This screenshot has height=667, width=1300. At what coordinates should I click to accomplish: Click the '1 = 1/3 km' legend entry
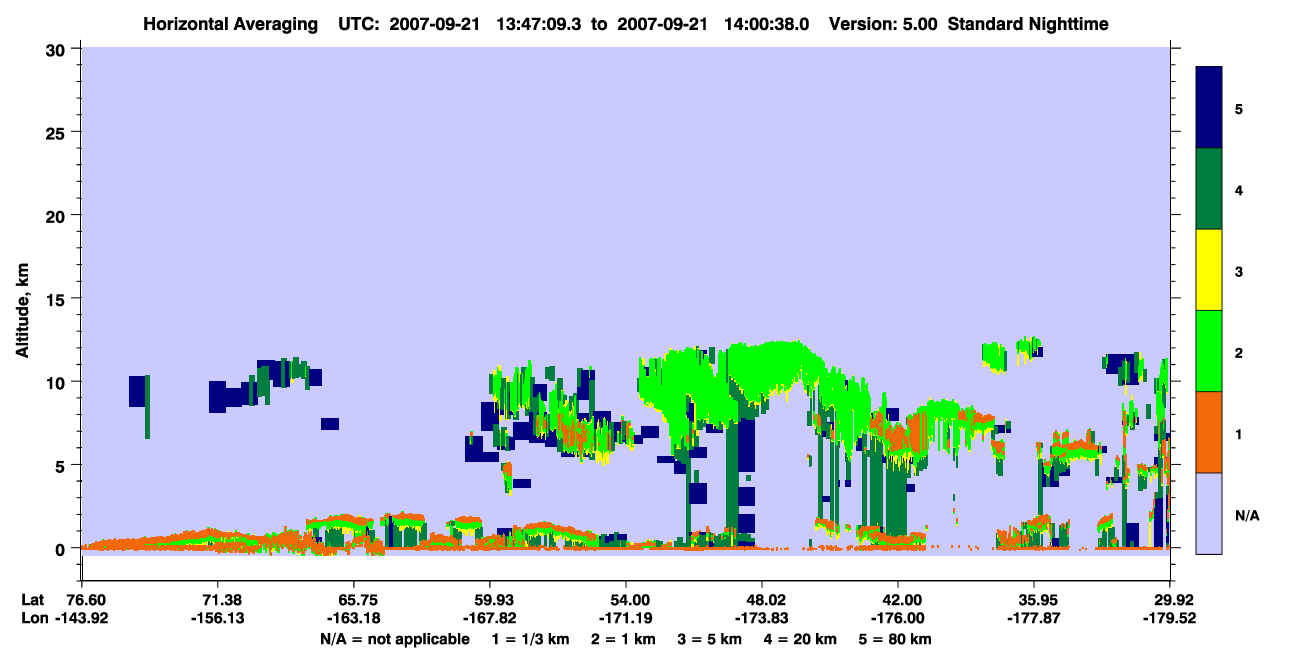(x=531, y=639)
